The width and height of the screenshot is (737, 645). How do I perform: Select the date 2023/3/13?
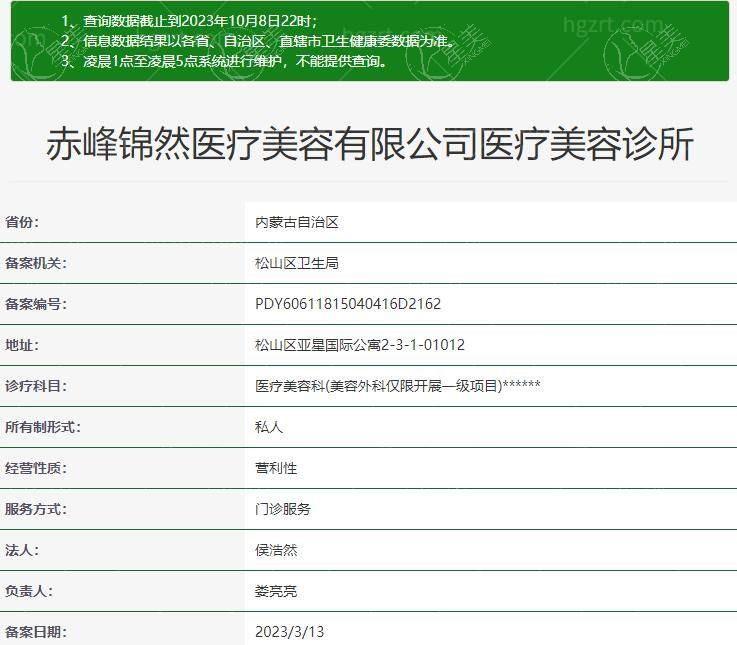click(290, 632)
